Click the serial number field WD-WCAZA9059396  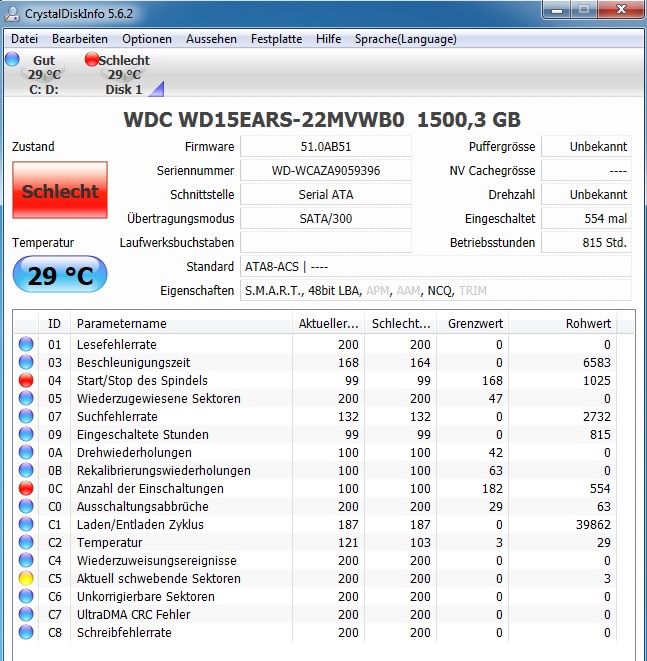(326, 171)
